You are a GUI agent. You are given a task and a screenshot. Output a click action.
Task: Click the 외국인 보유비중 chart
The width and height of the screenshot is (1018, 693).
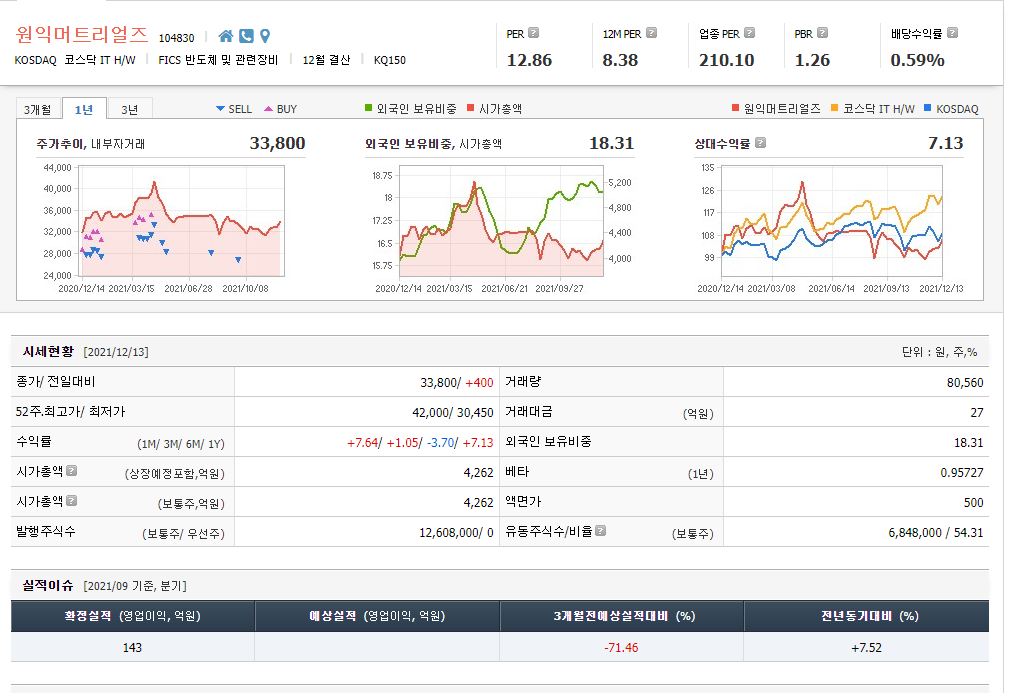click(501, 221)
